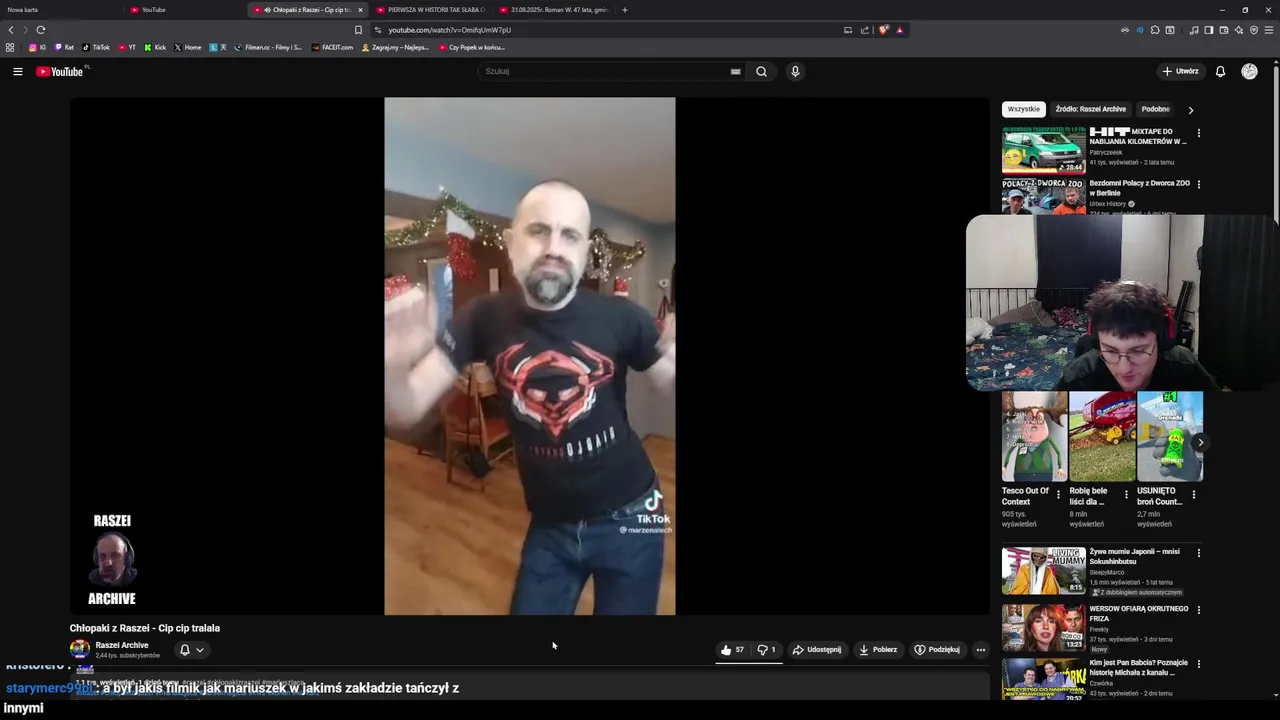Open a new browser tab with plus
The image size is (1280, 720).
625,10
